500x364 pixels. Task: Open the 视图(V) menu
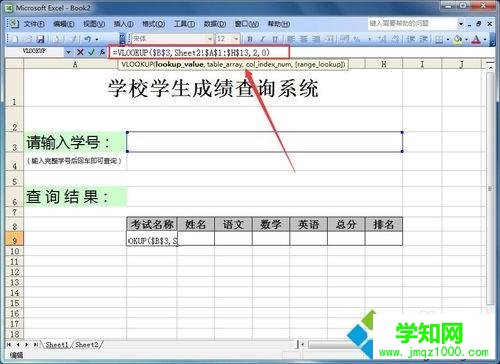tap(94, 24)
